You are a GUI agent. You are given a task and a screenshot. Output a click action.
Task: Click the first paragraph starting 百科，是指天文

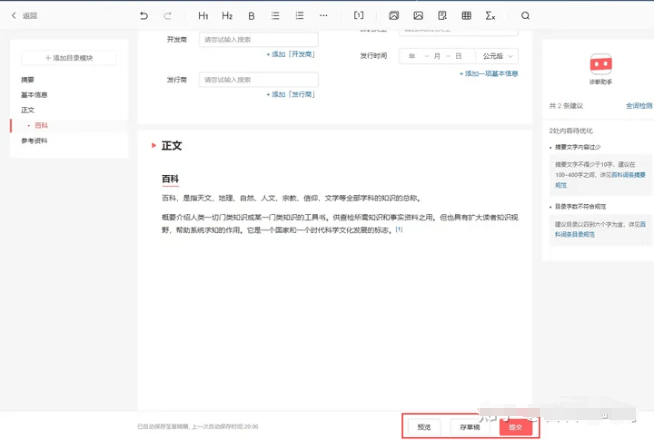[x=291, y=198]
